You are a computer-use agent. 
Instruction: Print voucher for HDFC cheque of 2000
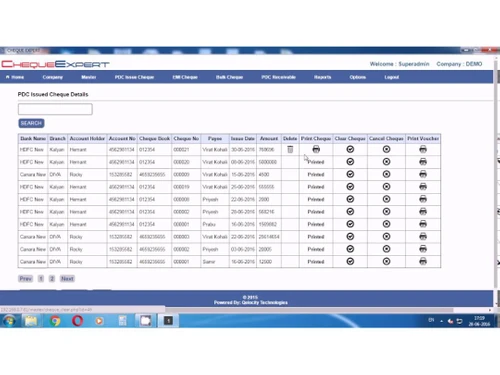(423, 199)
